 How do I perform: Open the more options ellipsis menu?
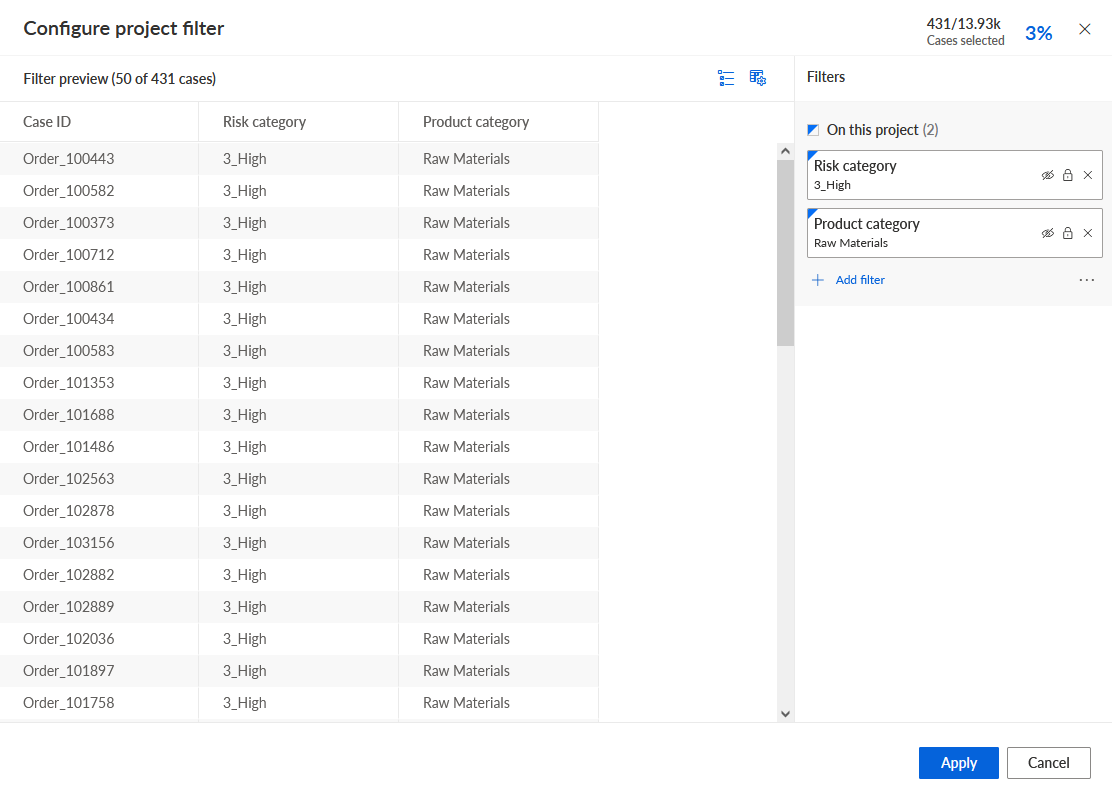point(1086,280)
